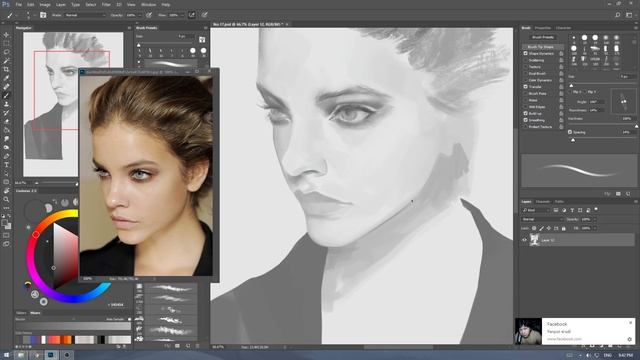The width and height of the screenshot is (640, 360).
Task: Lock all padlock icon in Layers
Action: point(563,228)
